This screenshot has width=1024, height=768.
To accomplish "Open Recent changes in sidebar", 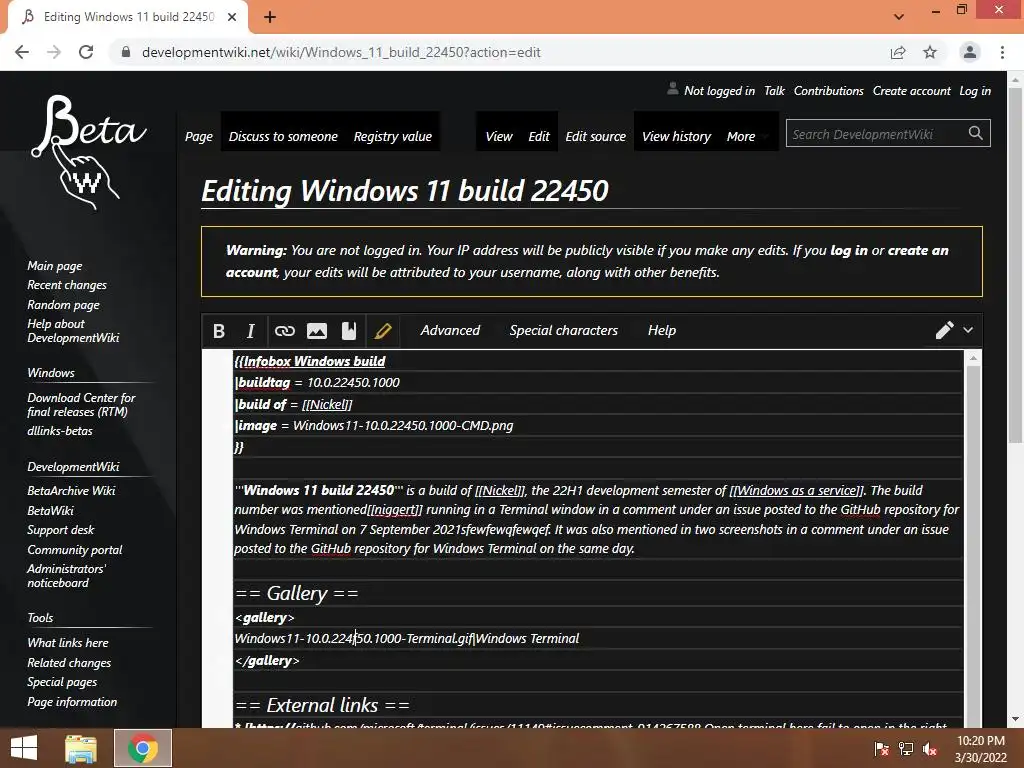I will click(67, 285).
